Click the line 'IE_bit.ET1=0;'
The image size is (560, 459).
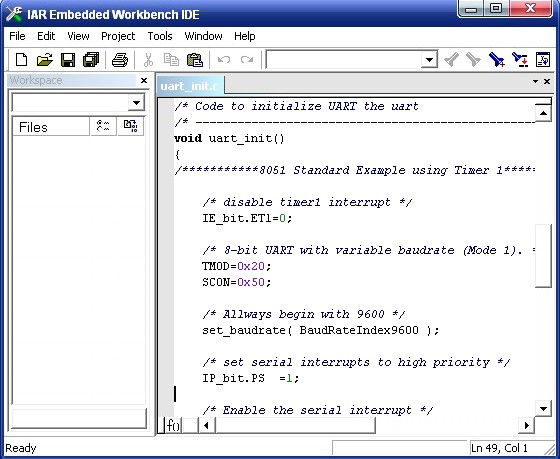pyautogui.click(x=247, y=218)
